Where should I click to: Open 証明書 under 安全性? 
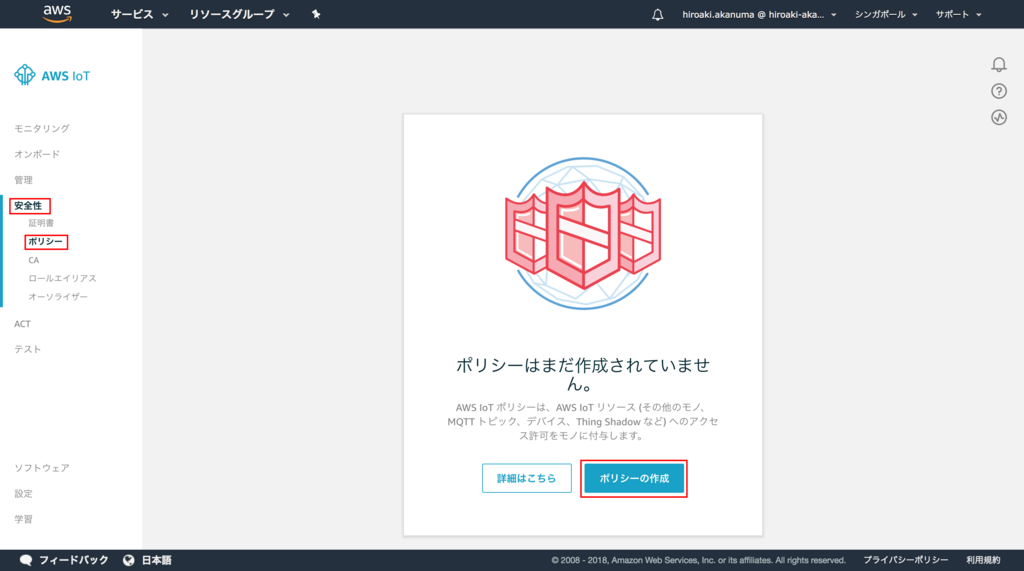tap(41, 223)
